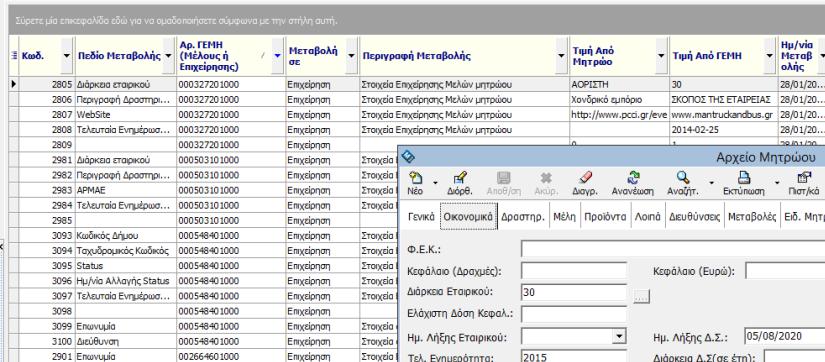Open the Μεταβολή σε column filter dropdown

[x=351, y=56]
